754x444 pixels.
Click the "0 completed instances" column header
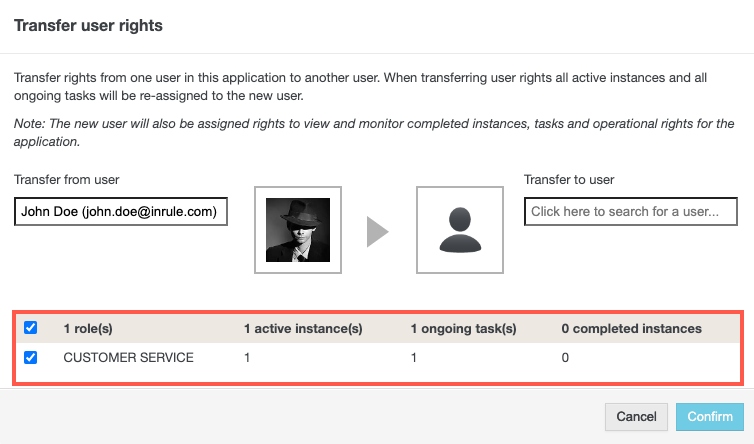click(631, 328)
